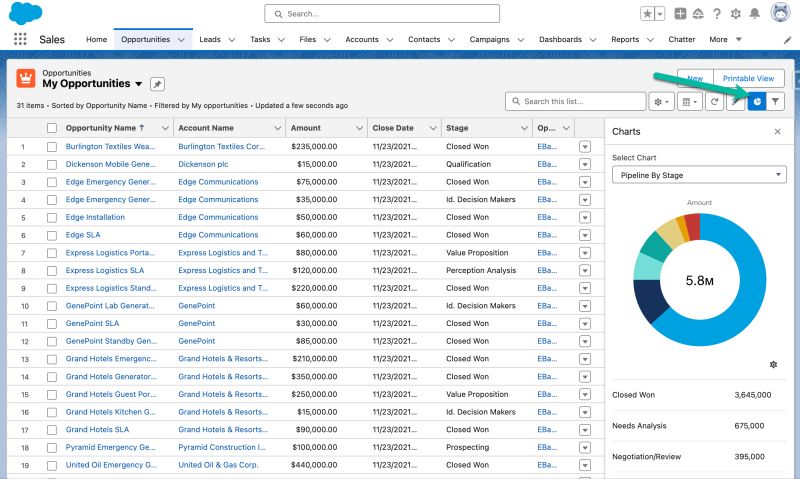Open the Help question mark icon
The height and width of the screenshot is (479, 800).
pos(717,14)
